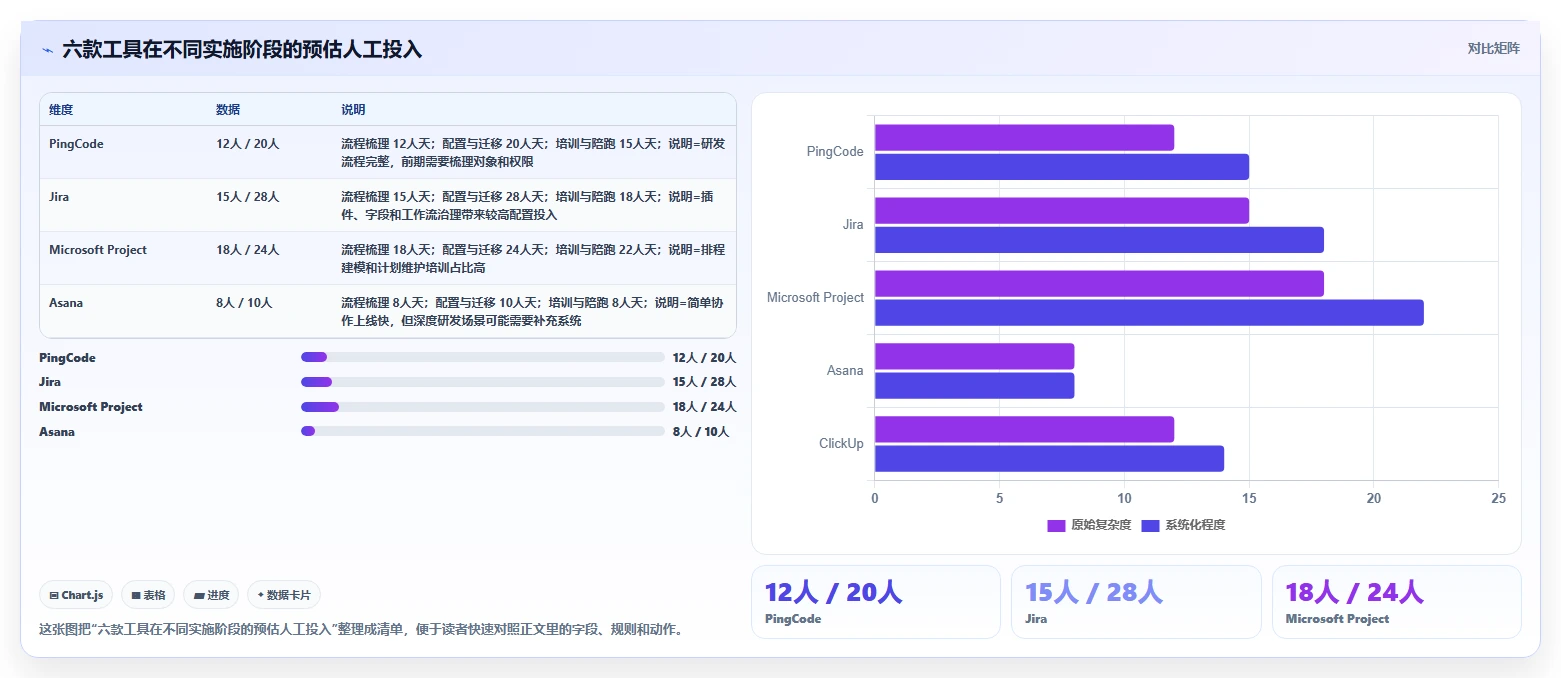This screenshot has height=678, width=1561.
Task: Click the ClickUp axis label in the chart
Action: 841,444
